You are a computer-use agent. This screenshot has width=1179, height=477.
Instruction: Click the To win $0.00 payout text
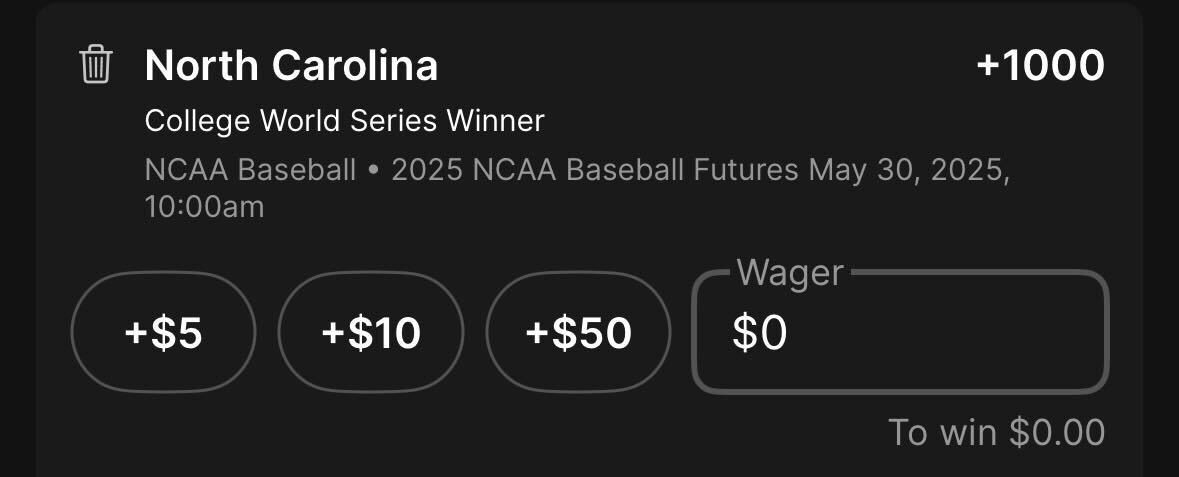996,433
